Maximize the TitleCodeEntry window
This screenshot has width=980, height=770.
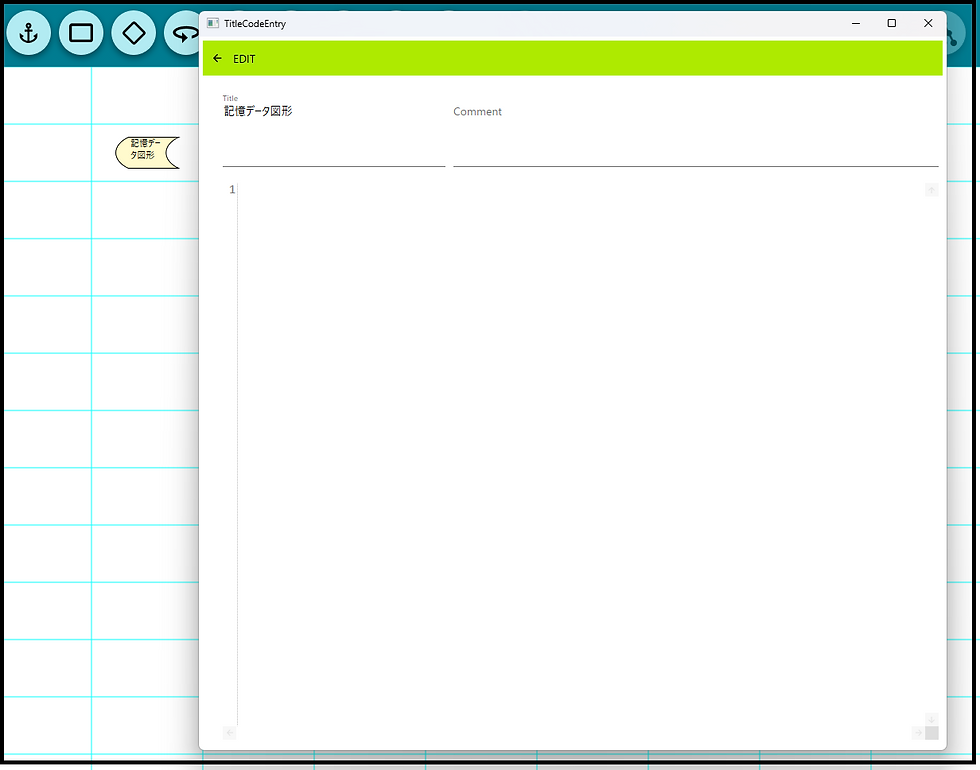[x=892, y=23]
